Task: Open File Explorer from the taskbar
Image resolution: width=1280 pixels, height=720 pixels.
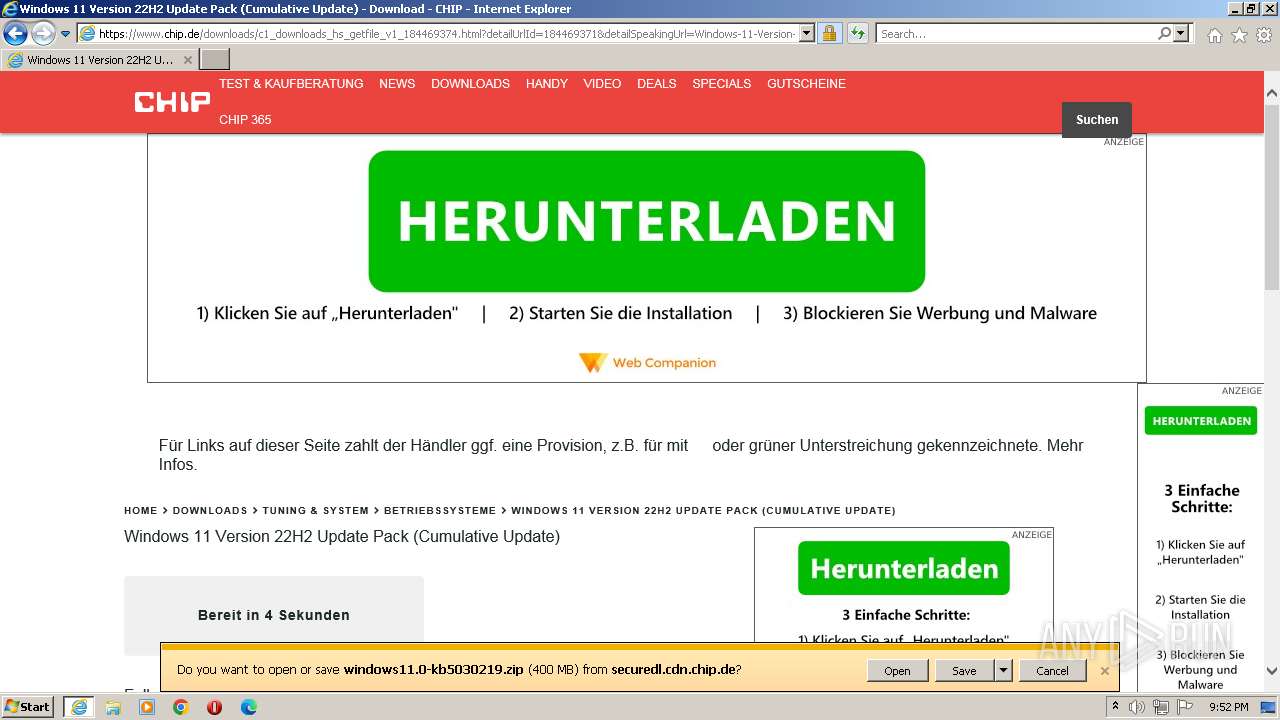Action: pos(113,707)
